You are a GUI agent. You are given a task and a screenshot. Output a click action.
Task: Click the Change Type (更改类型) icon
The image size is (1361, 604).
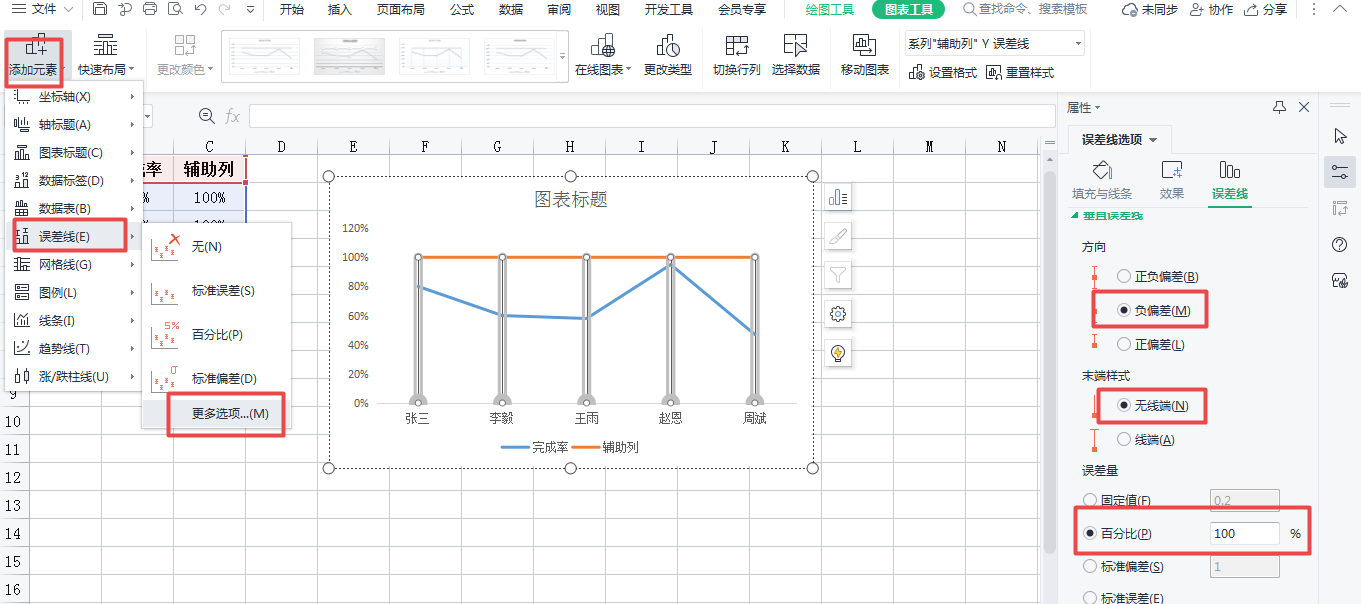coord(668,46)
